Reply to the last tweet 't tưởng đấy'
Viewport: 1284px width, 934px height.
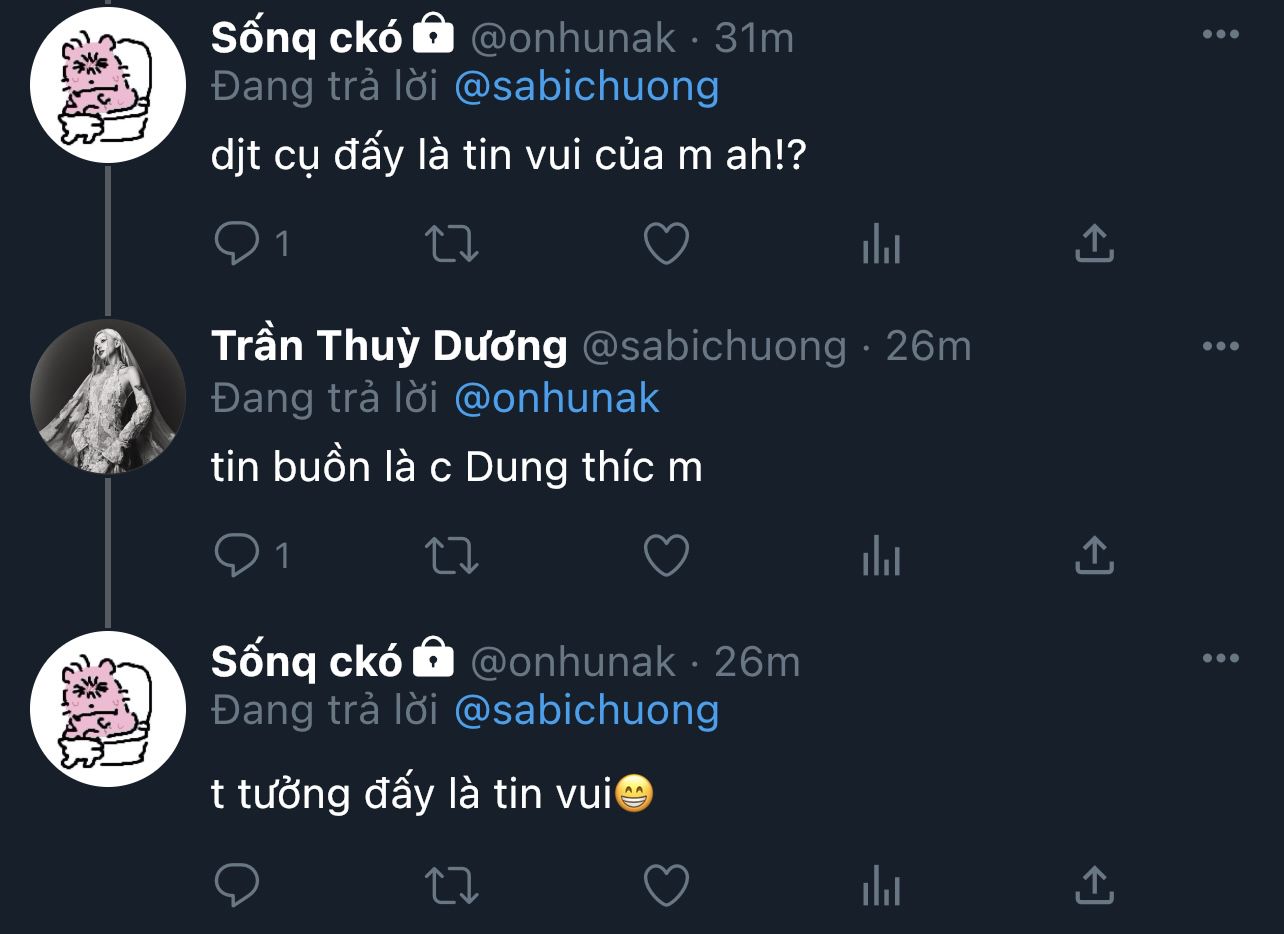coord(237,885)
